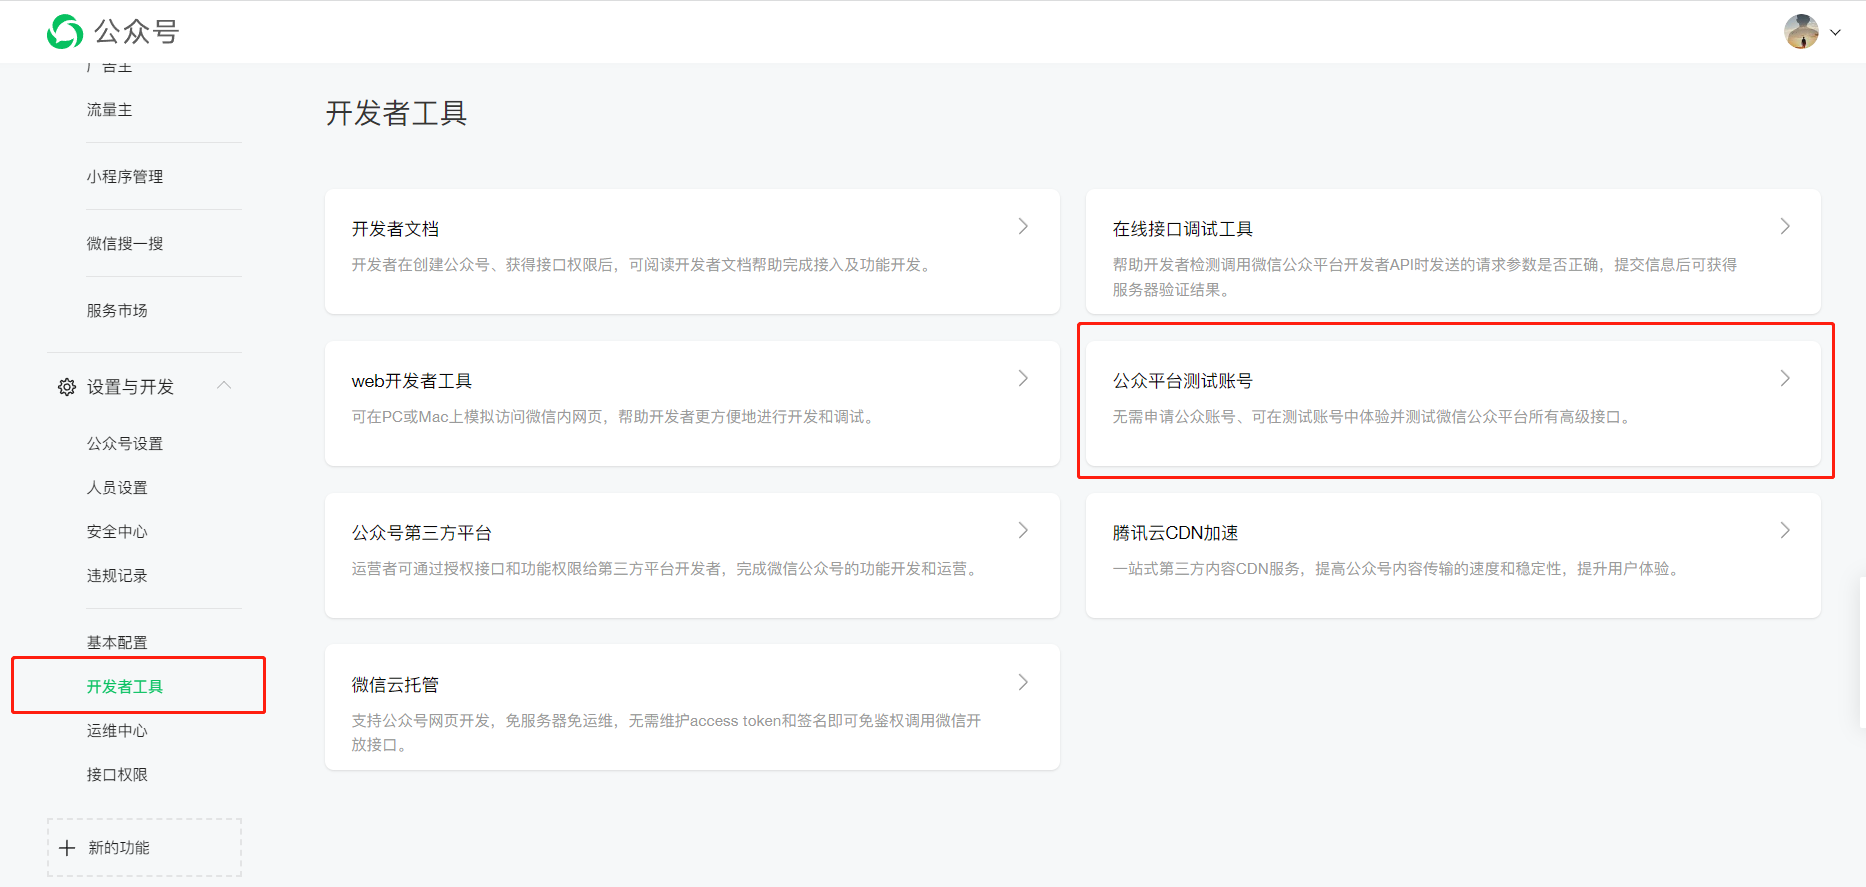Click the 公众号 title text in header
This screenshot has width=1866, height=887.
(x=136, y=32)
